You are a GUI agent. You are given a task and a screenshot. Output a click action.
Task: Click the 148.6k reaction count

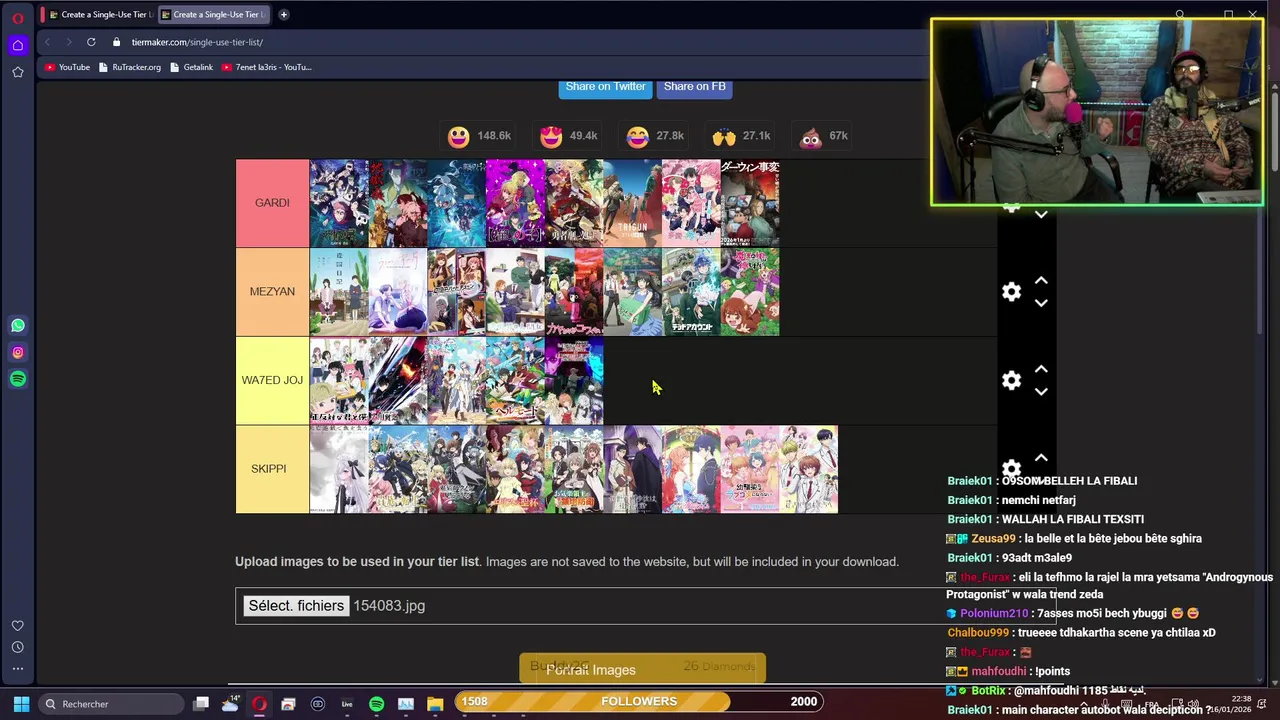coord(494,136)
